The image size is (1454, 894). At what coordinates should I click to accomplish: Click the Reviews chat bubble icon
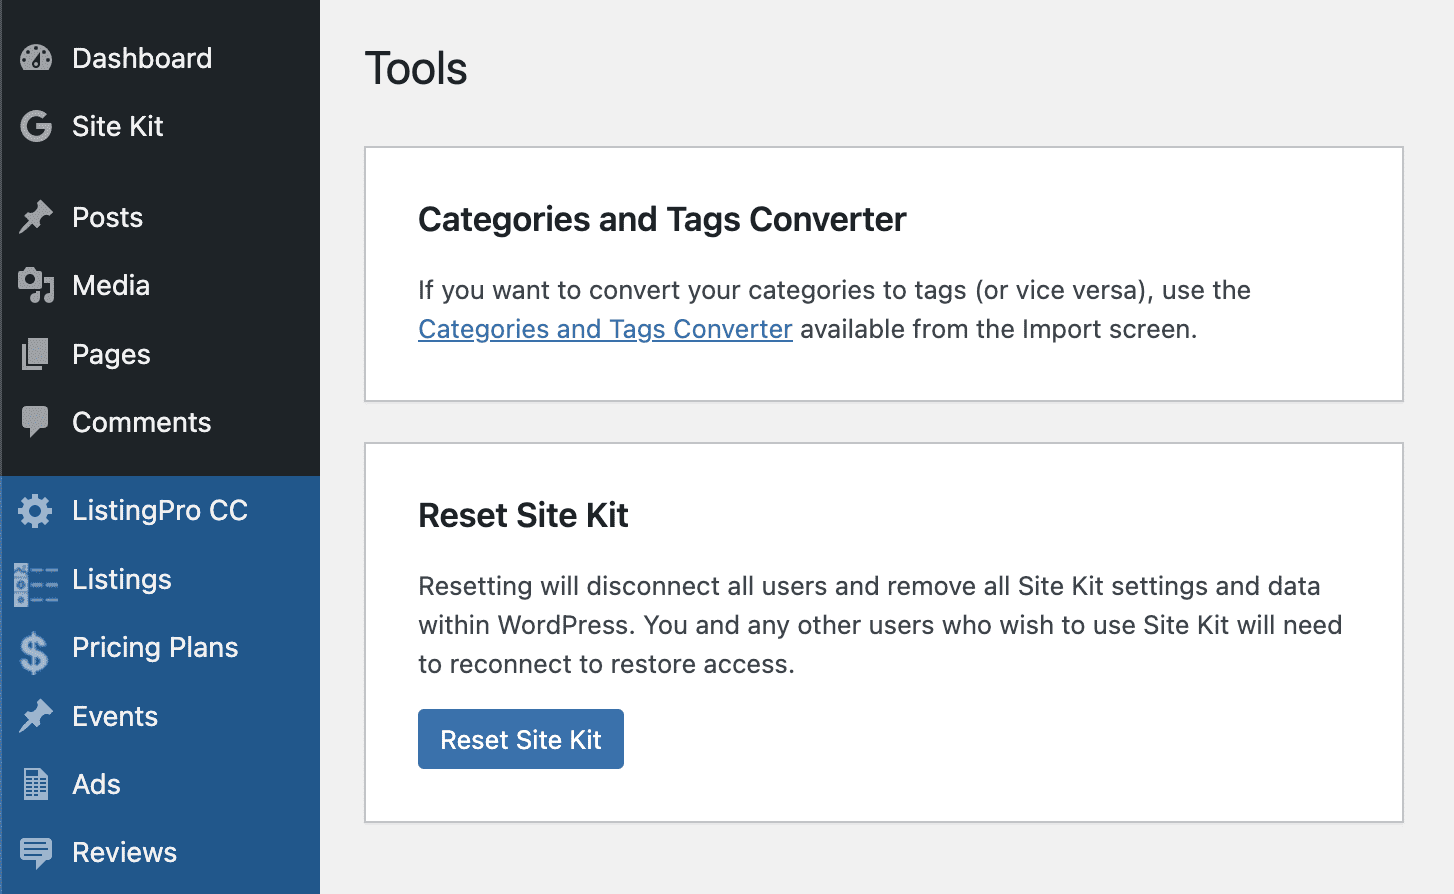pos(36,853)
